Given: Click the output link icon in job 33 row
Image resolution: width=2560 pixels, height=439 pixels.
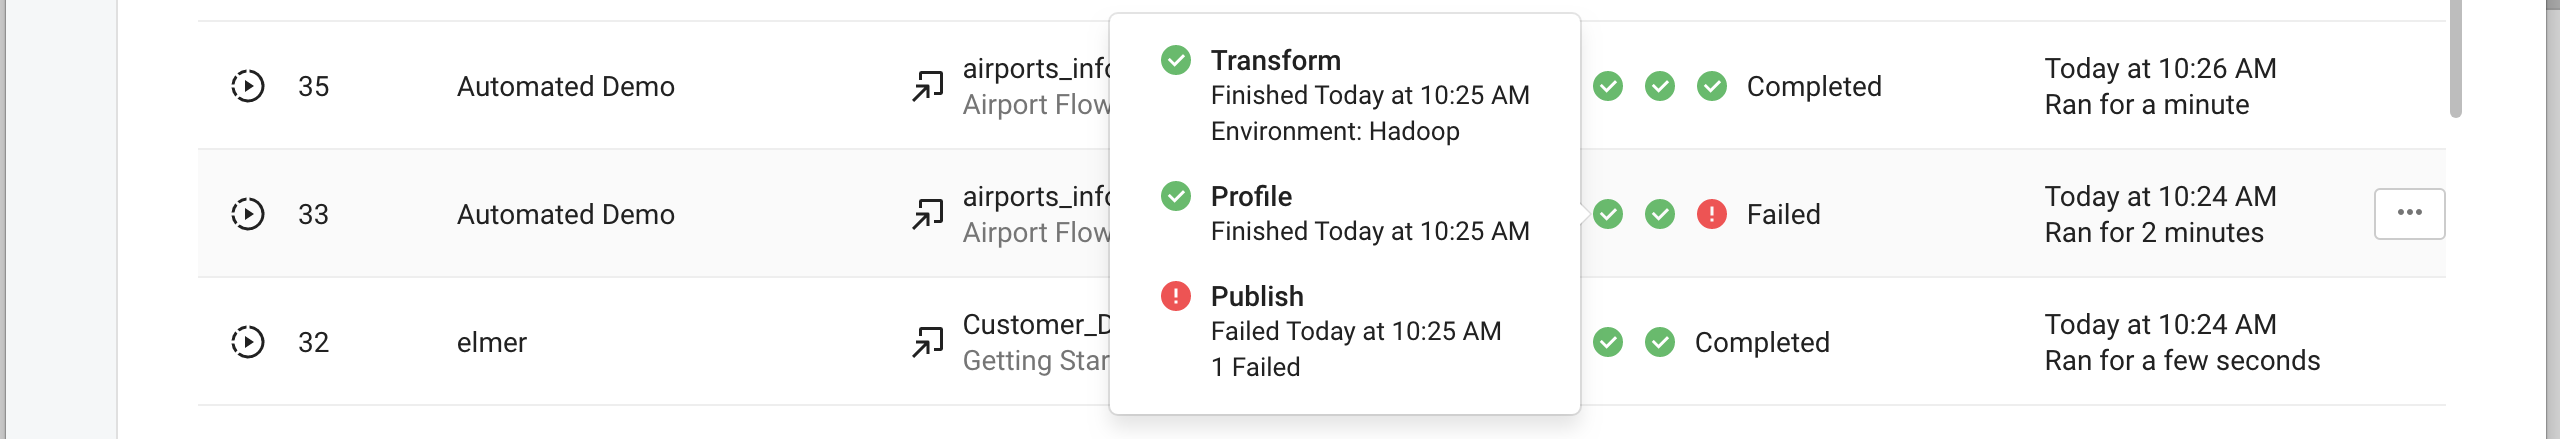Looking at the screenshot, I should click(x=928, y=214).
